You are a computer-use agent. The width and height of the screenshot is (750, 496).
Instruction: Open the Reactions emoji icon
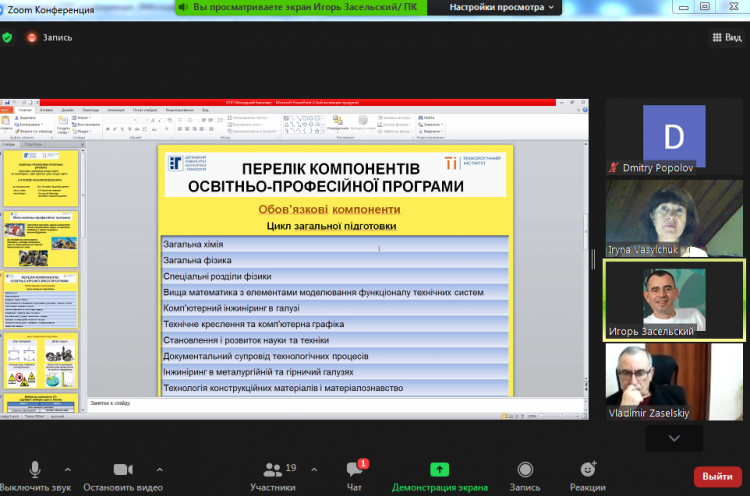(588, 469)
